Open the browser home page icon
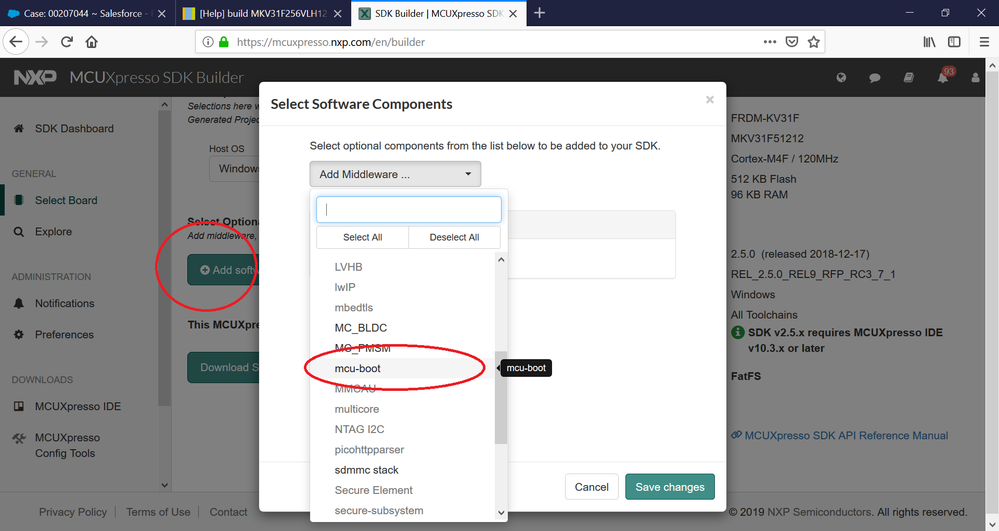 (92, 42)
